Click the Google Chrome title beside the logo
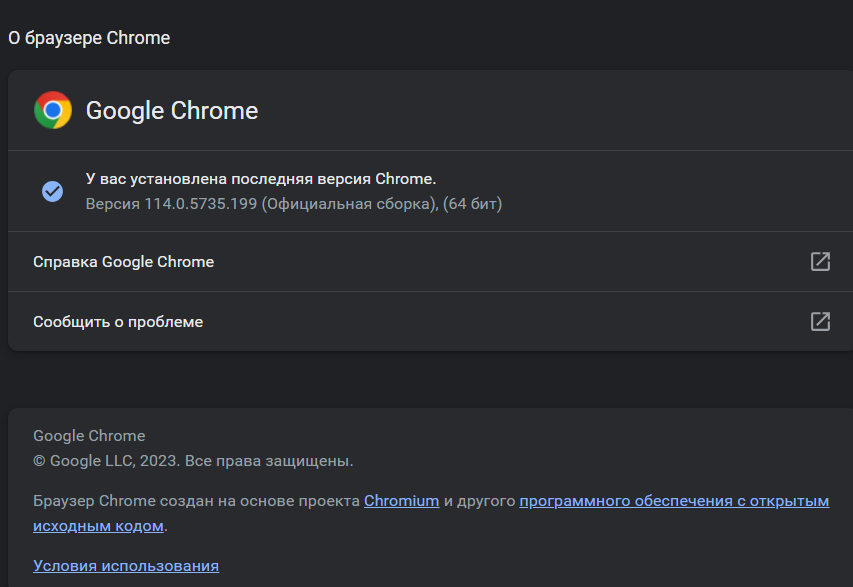853x587 pixels. 172,110
